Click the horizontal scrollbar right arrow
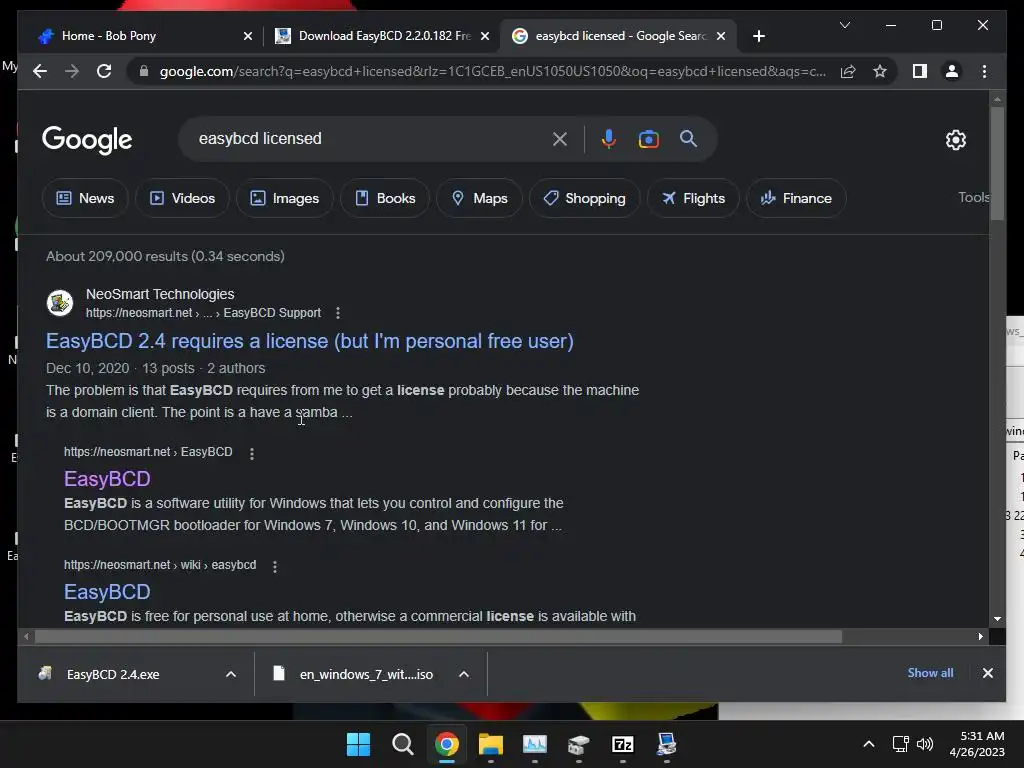The image size is (1024, 768). coord(980,636)
